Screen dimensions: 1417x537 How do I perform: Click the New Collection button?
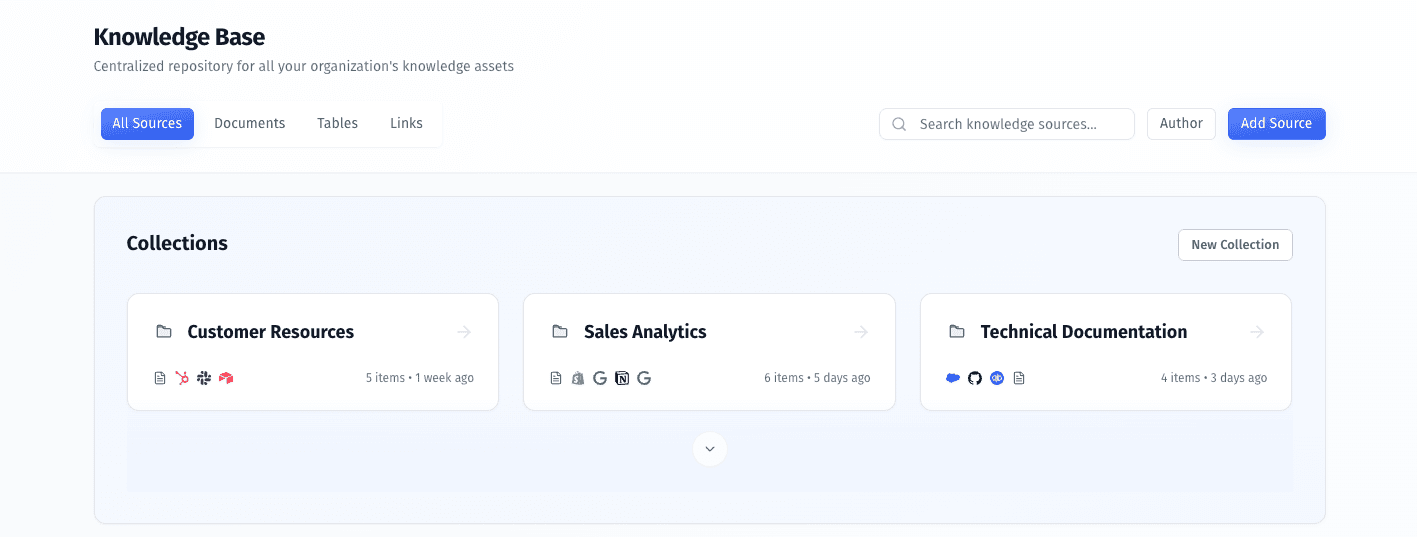point(1235,245)
